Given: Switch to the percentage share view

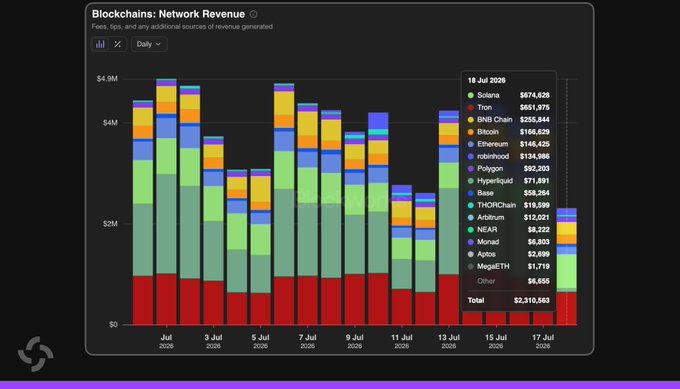Looking at the screenshot, I should click(118, 44).
